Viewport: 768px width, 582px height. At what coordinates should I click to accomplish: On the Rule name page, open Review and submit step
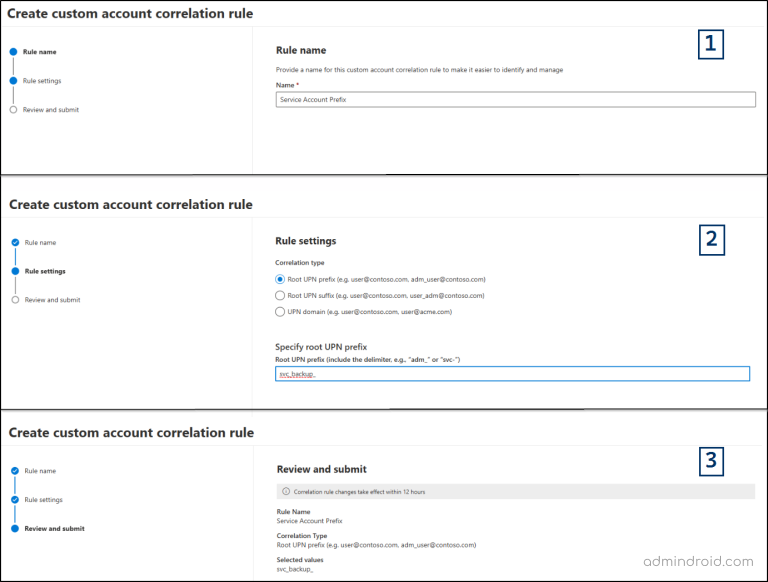click(x=50, y=110)
